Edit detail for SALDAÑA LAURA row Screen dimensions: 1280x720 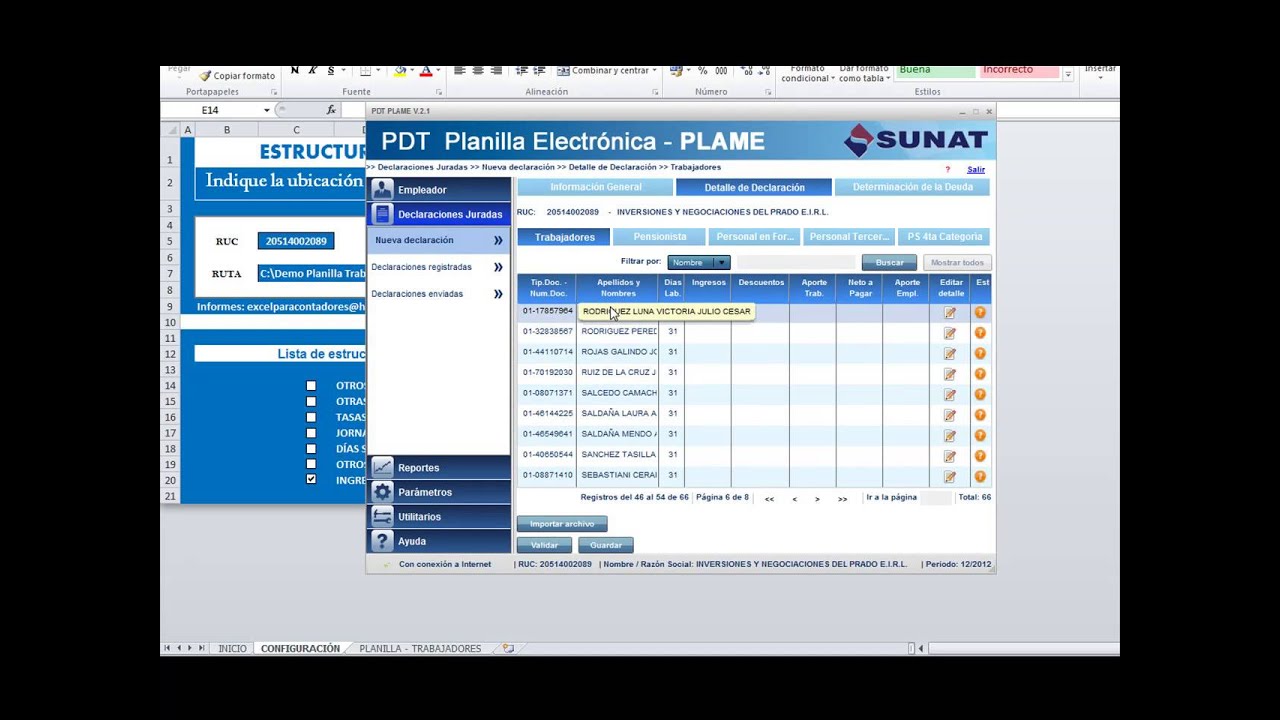950,415
